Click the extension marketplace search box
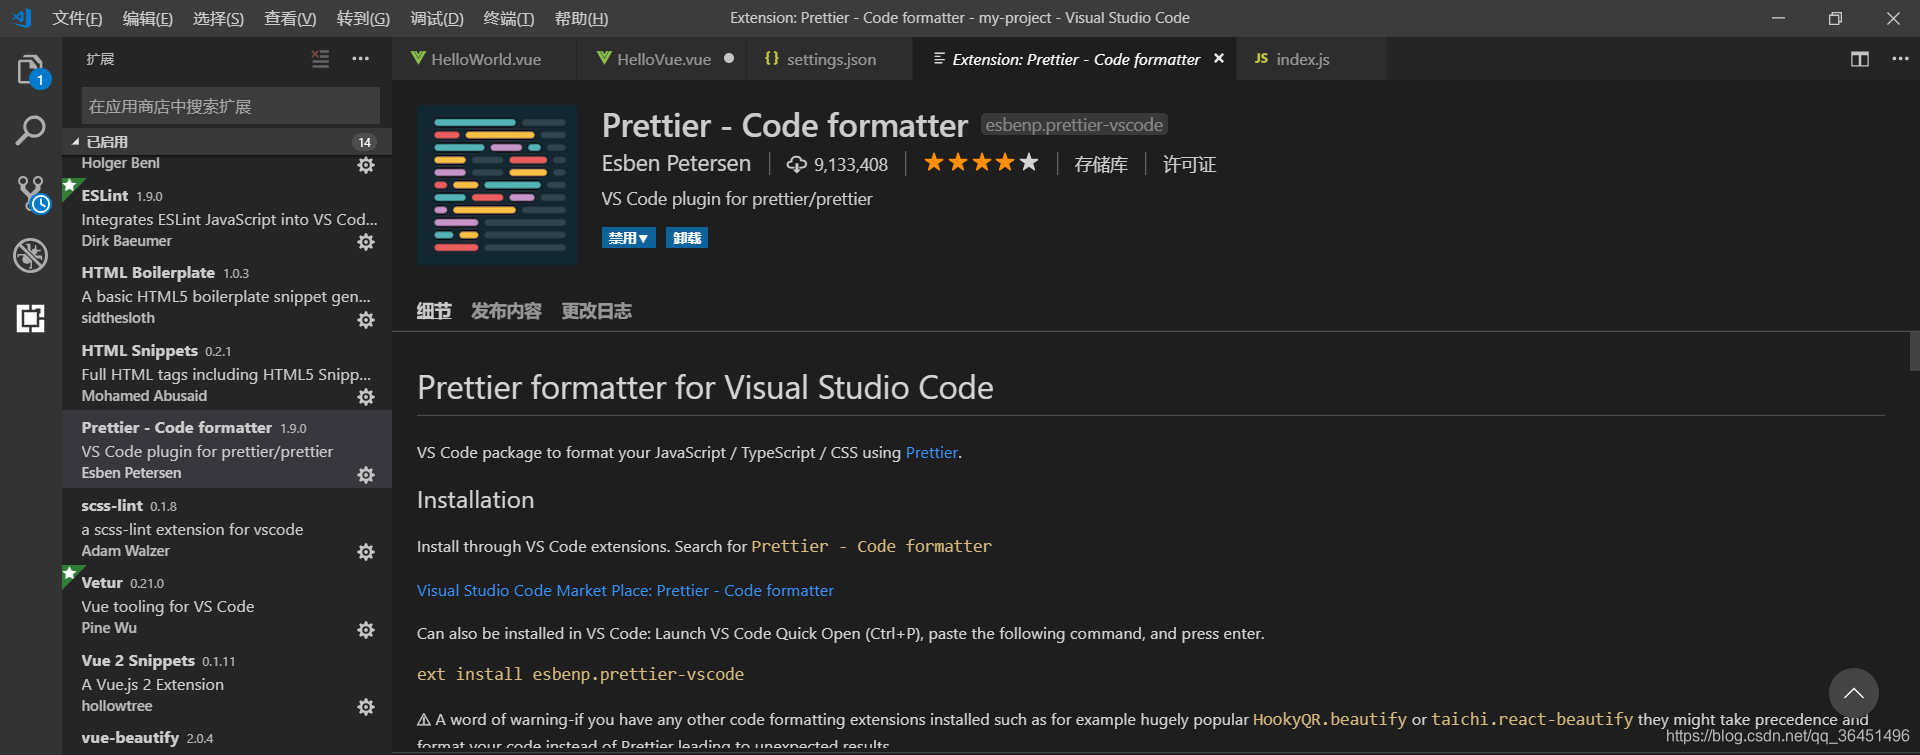Image resolution: width=1920 pixels, height=755 pixels. 230,106
